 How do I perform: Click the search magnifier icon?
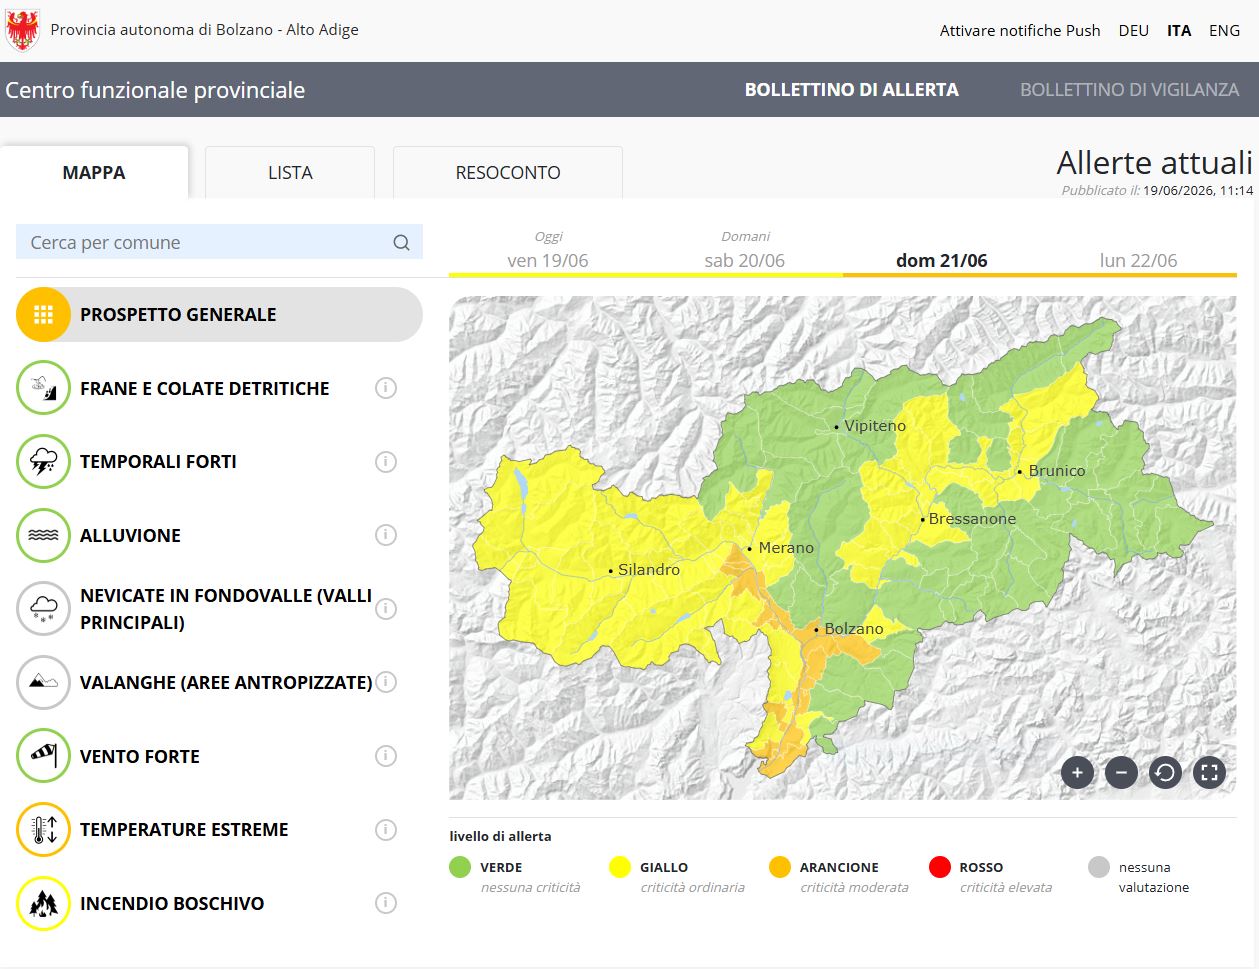(x=401, y=242)
